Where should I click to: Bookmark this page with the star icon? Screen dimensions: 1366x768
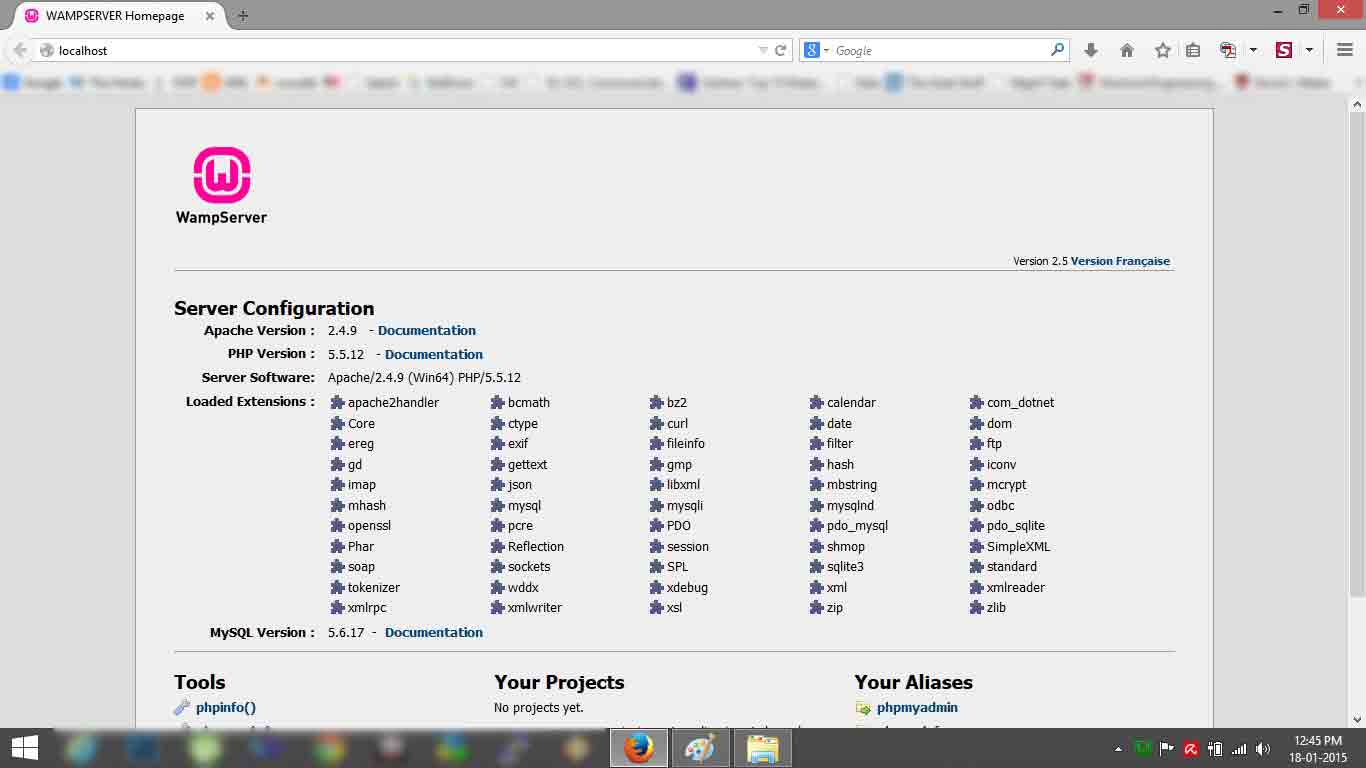(1162, 50)
